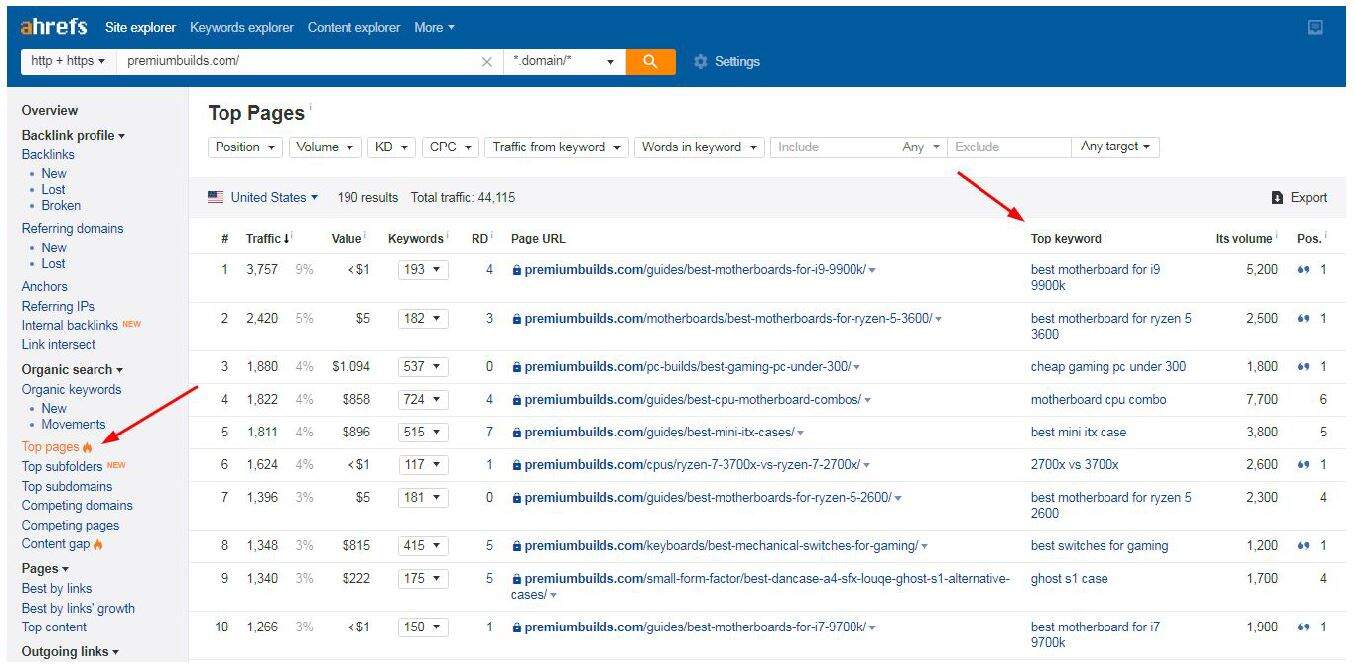1355x668 pixels.
Task: Click lock icon beside best-gaming-pc-under-300 URL
Action: [516, 367]
